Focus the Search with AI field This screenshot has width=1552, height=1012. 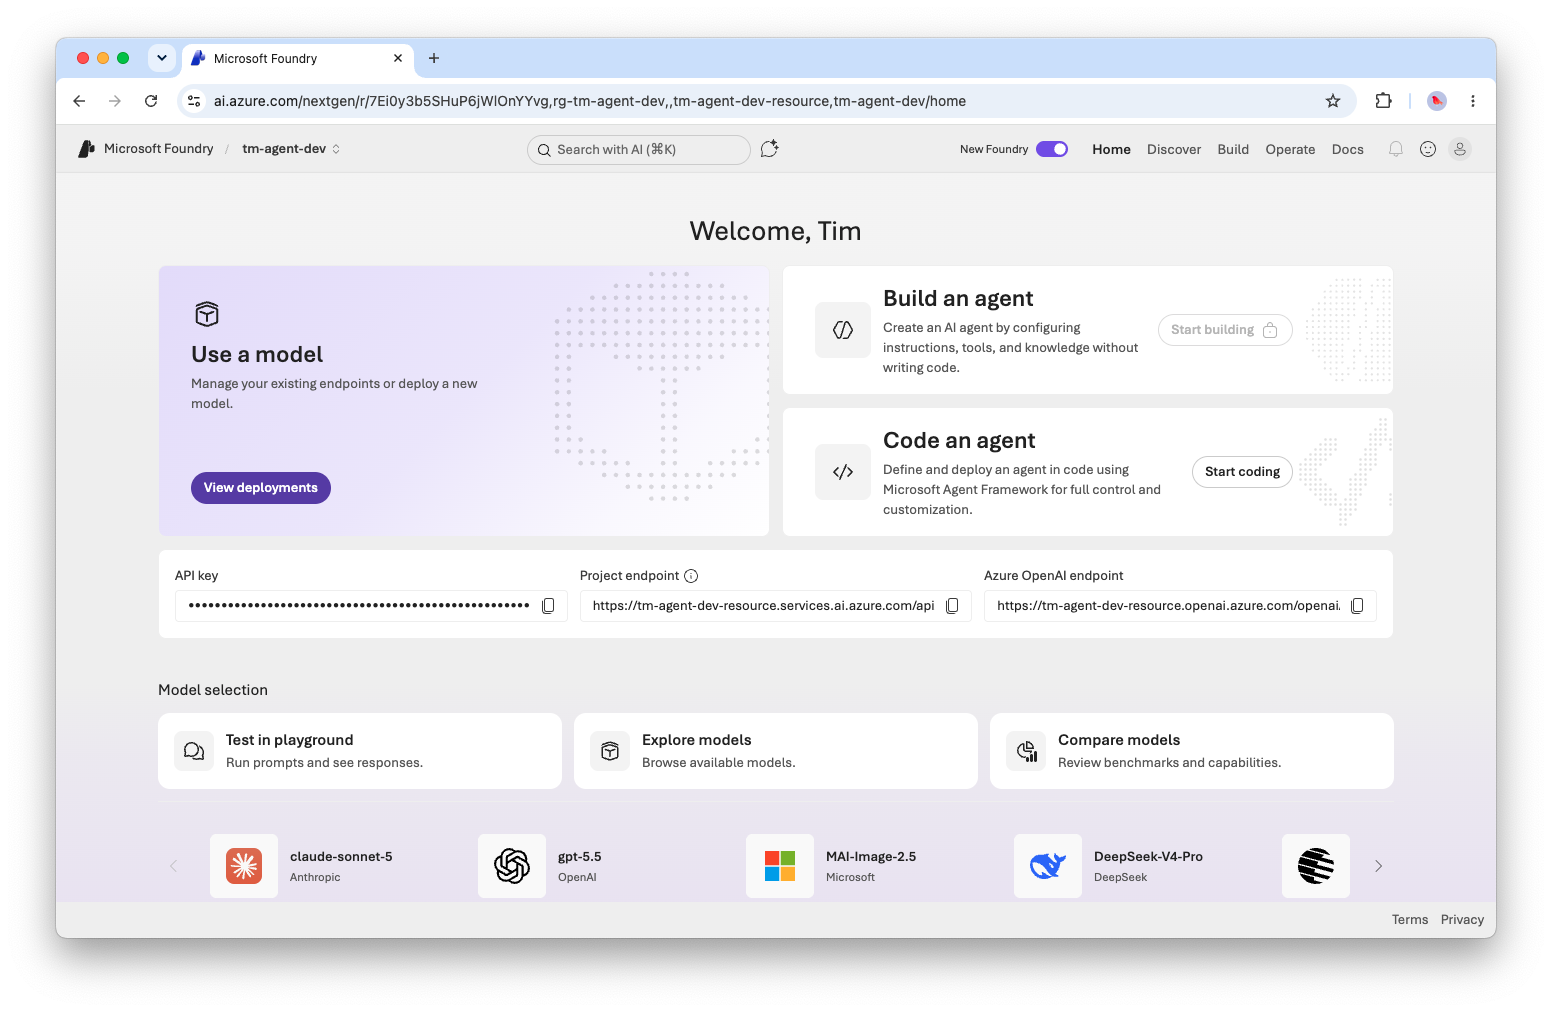click(x=639, y=149)
